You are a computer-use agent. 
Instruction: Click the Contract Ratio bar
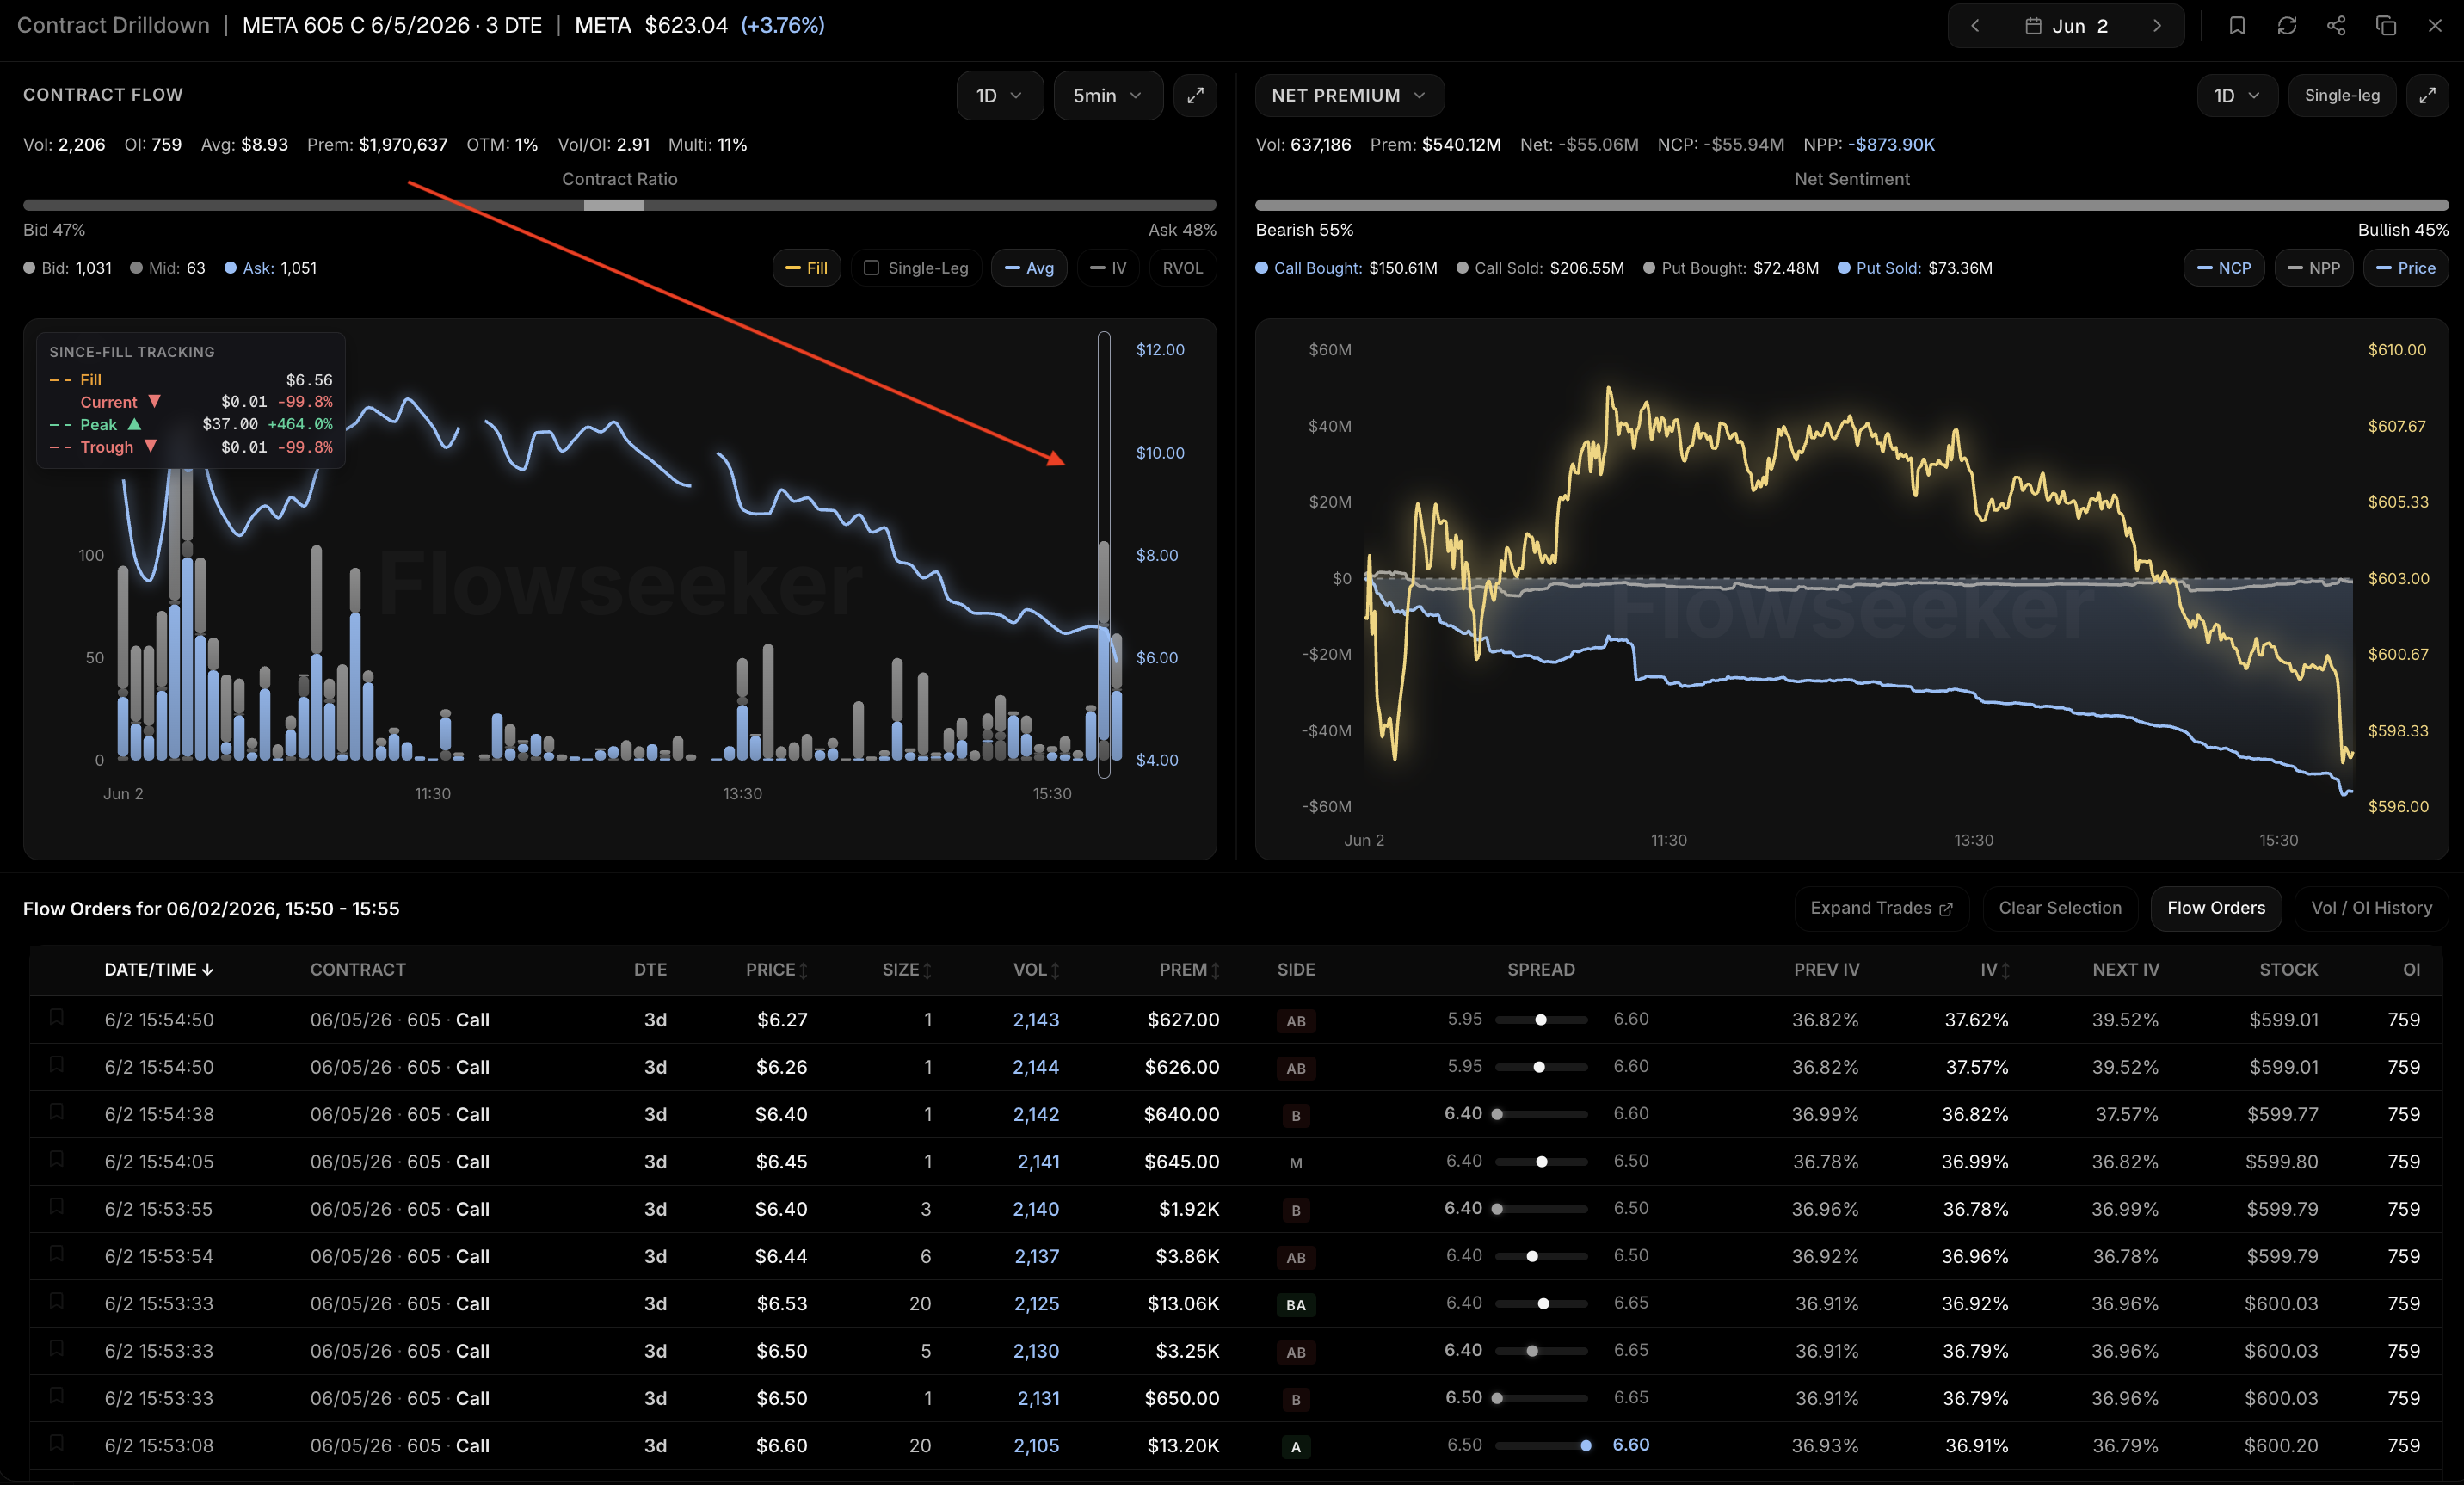coord(620,205)
